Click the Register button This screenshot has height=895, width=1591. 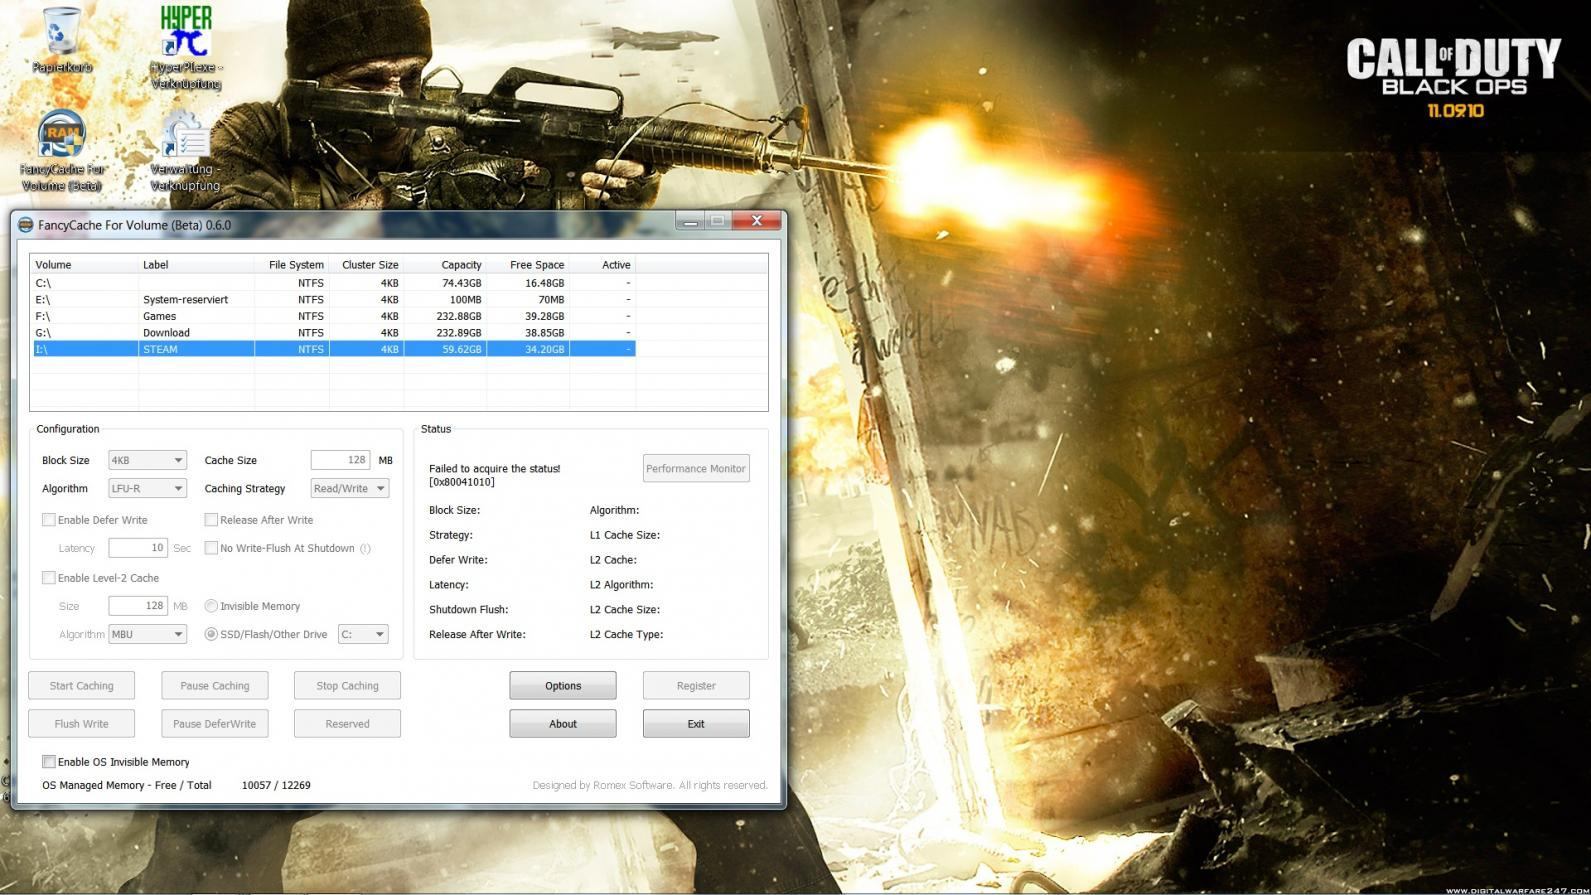[x=696, y=686]
